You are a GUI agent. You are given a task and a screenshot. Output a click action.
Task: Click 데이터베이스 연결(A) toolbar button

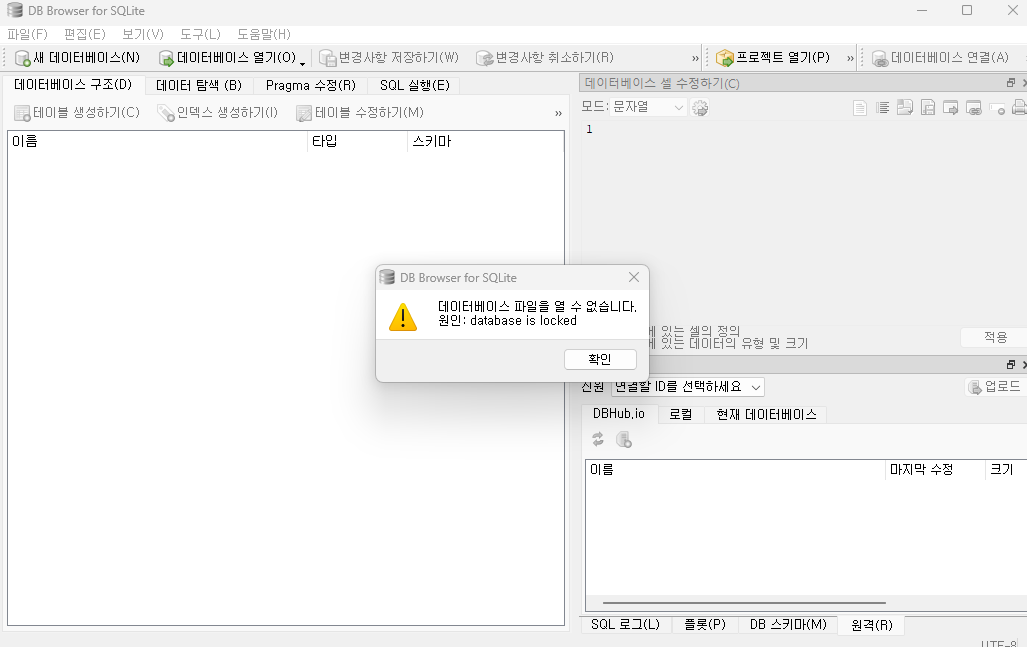pyautogui.click(x=940, y=58)
